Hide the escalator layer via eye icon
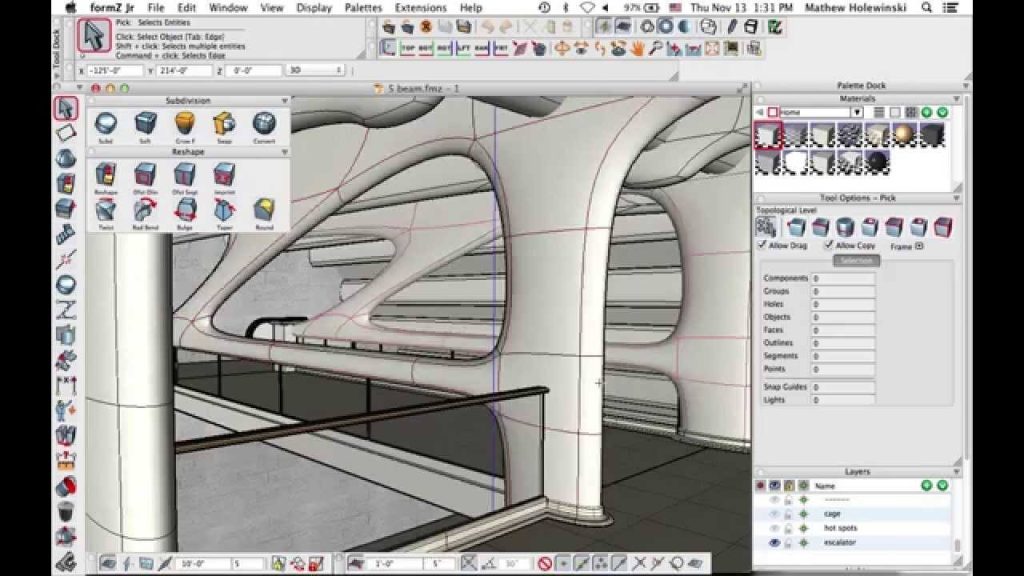The height and width of the screenshot is (576, 1024). pyautogui.click(x=774, y=542)
